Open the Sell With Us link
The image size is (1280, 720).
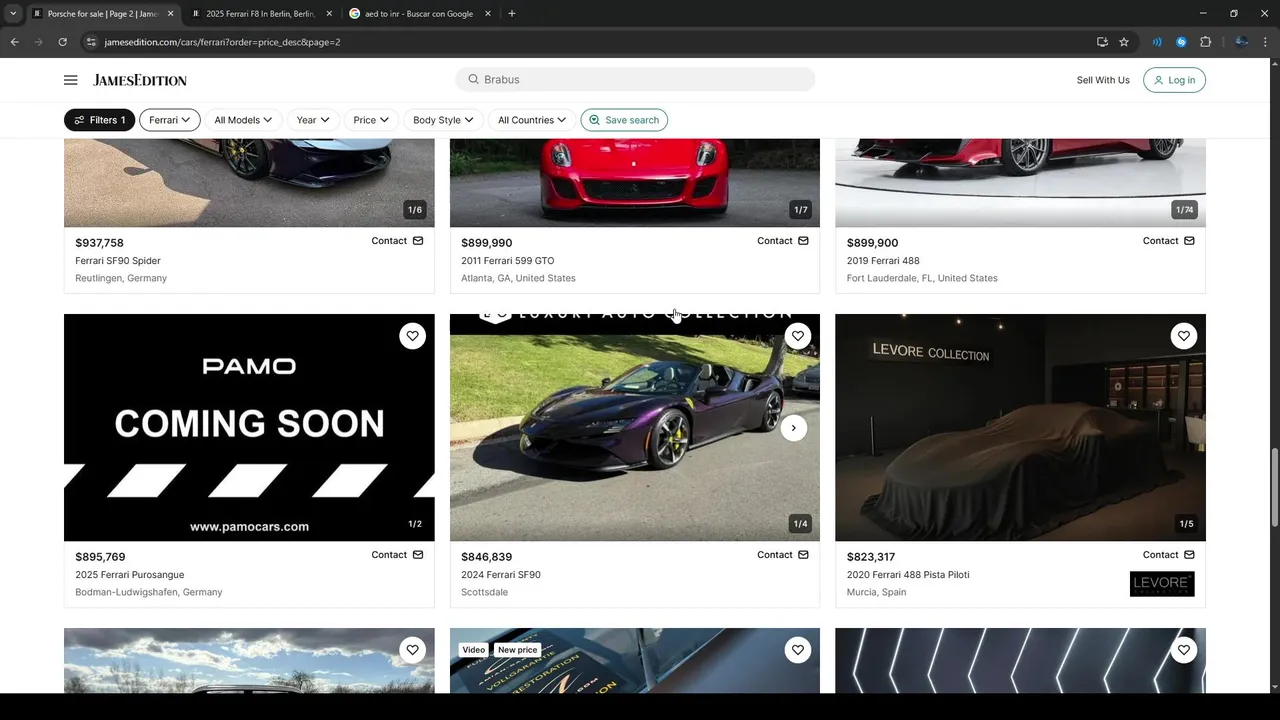click(x=1103, y=80)
